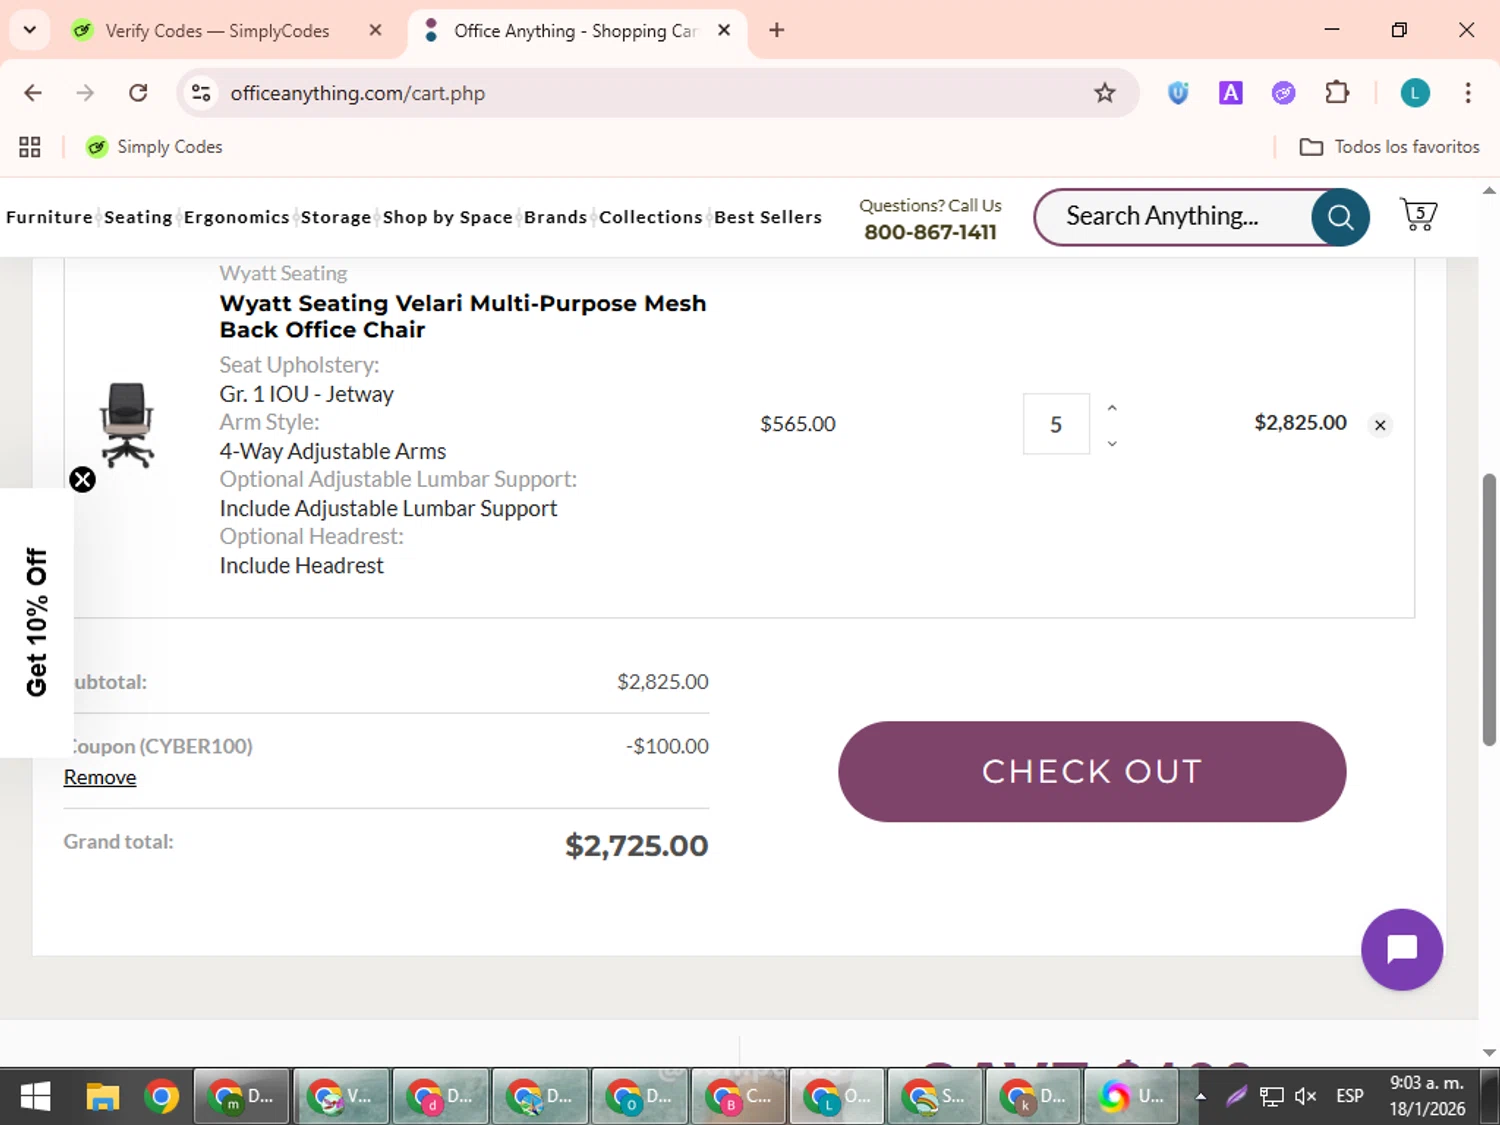Image resolution: width=1500 pixels, height=1125 pixels.
Task: Decrease chair quantity with down arrow
Action: [1112, 443]
